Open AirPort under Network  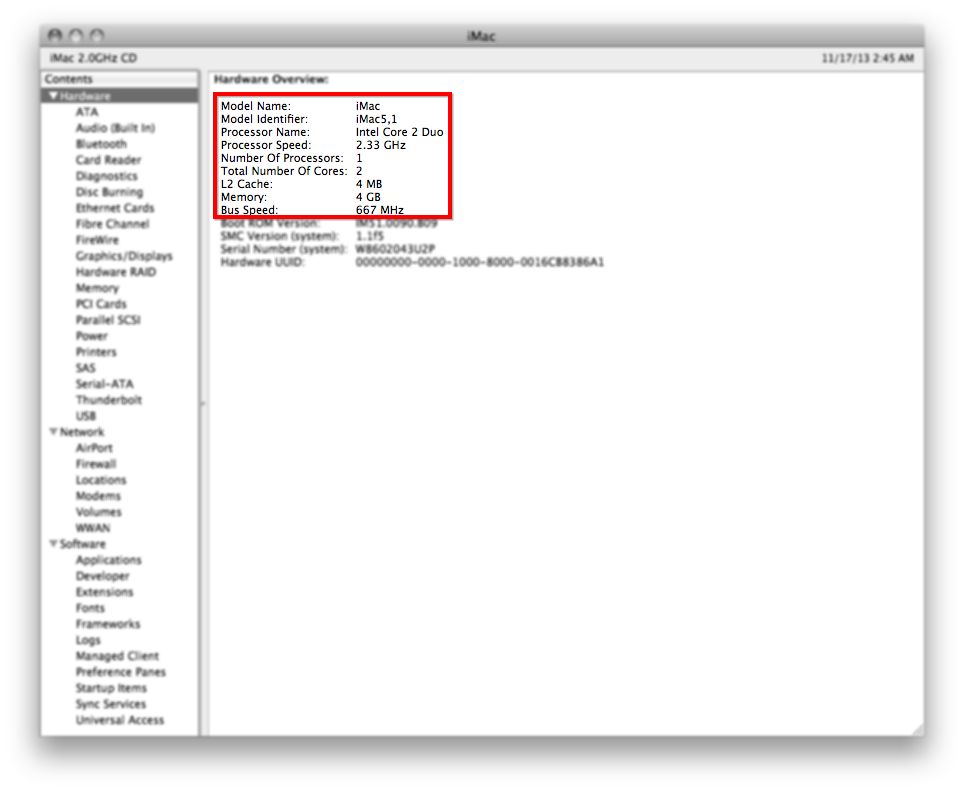coord(94,447)
